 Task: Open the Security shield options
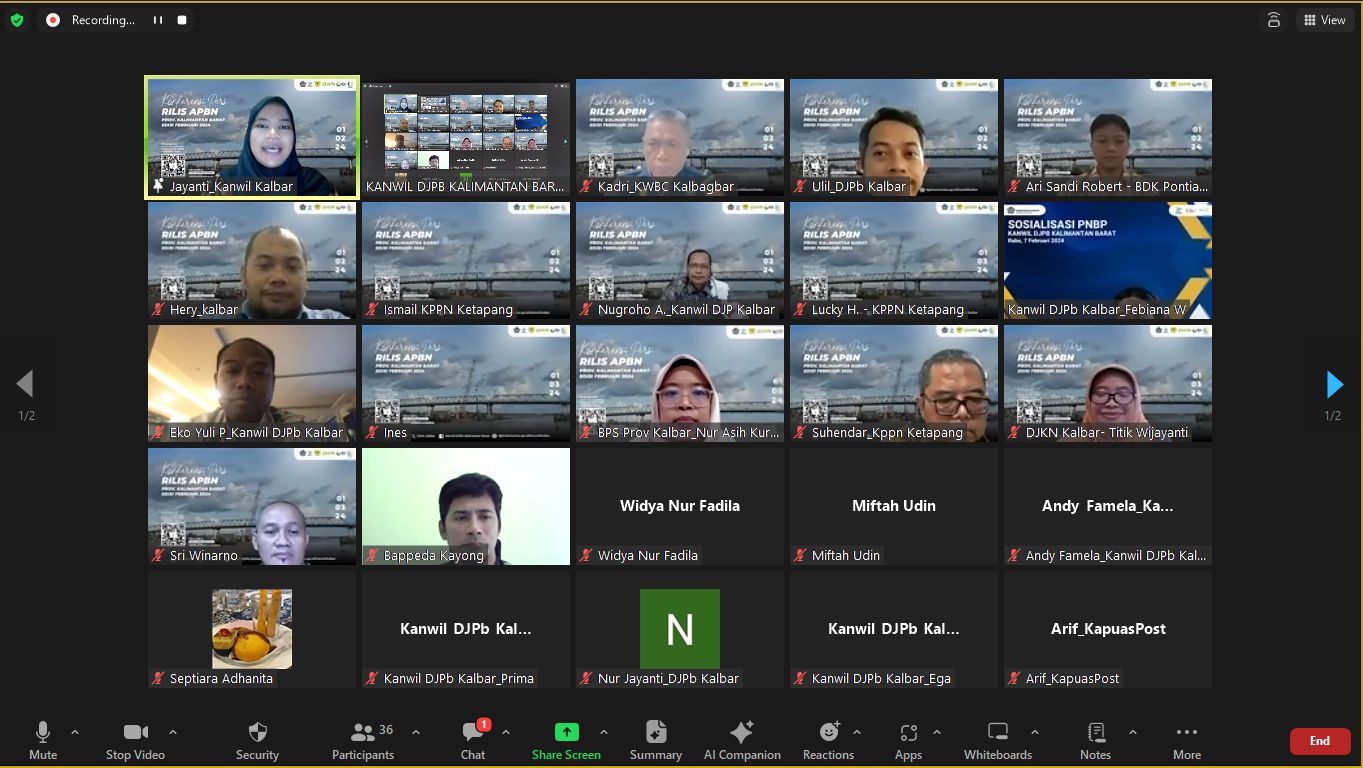pos(257,740)
